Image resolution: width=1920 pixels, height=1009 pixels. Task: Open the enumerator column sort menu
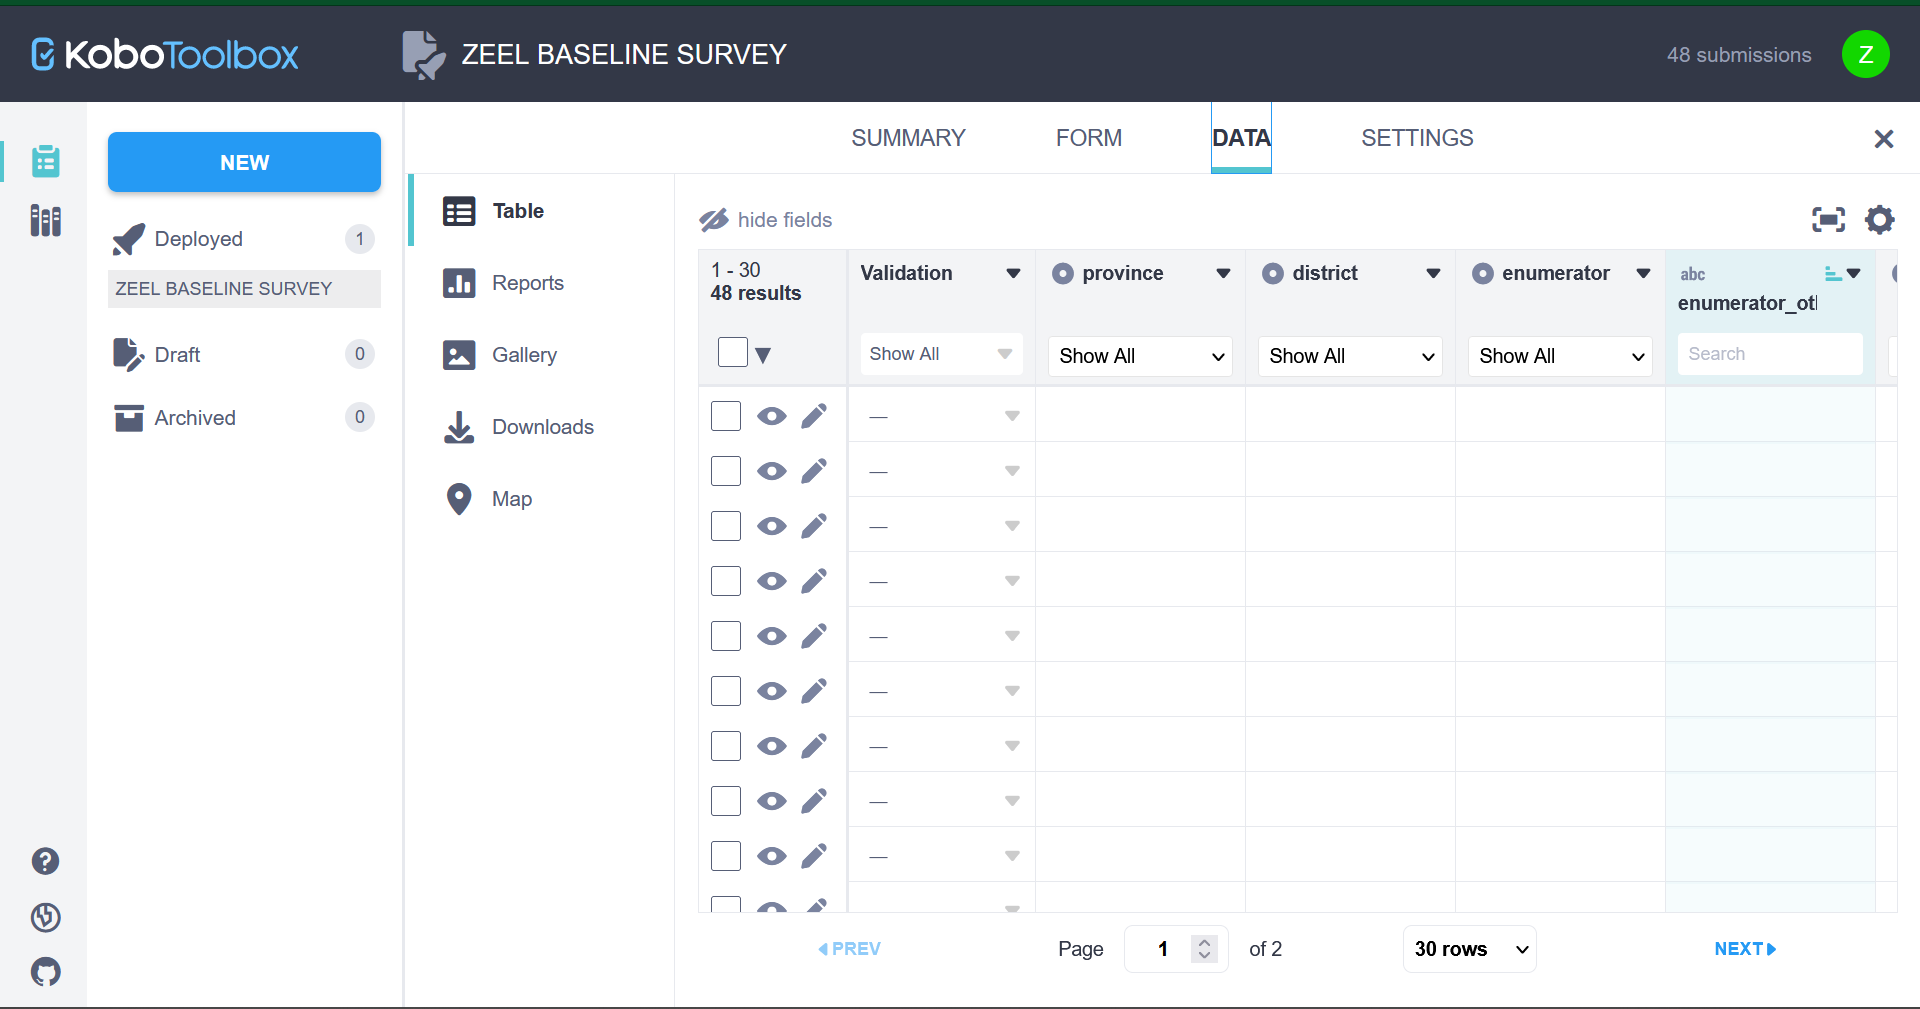pyautogui.click(x=1645, y=273)
